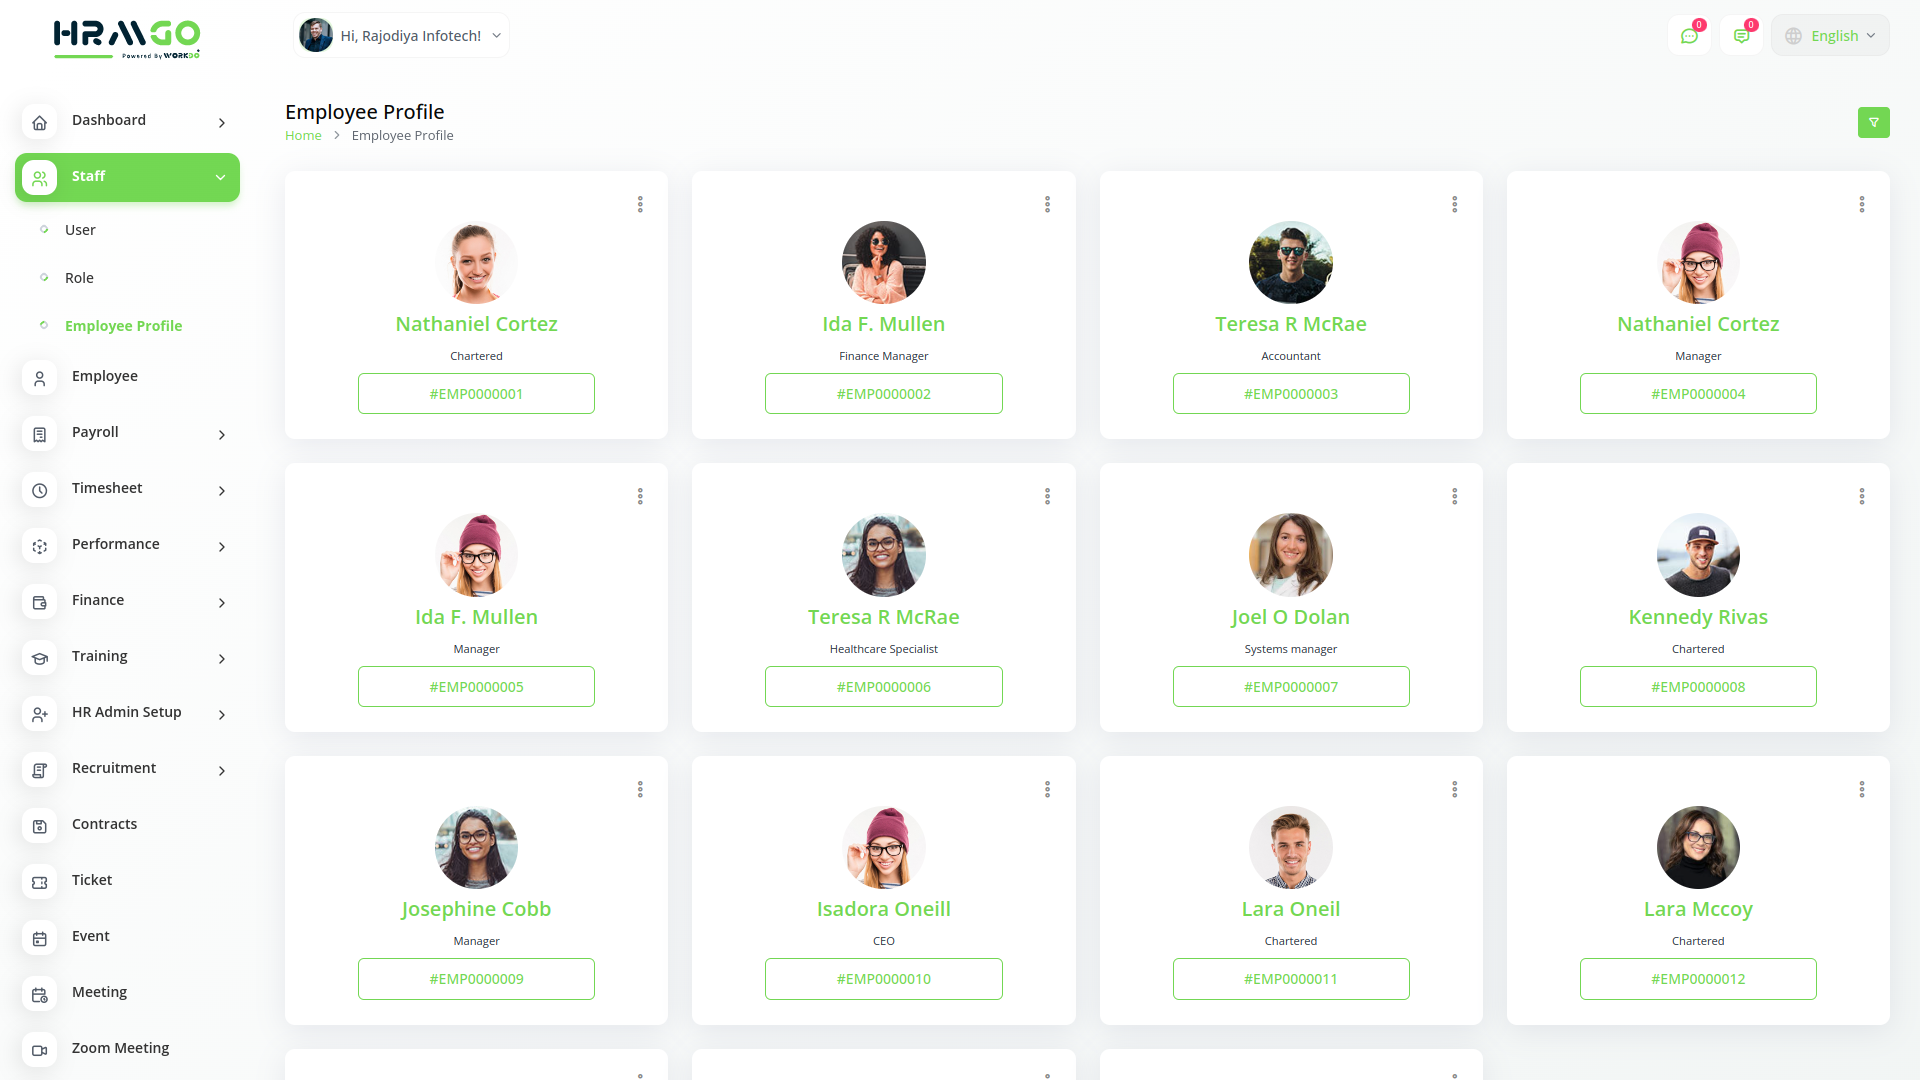Click the Ticket sidebar icon
The width and height of the screenshot is (1920, 1080).
click(x=40, y=881)
